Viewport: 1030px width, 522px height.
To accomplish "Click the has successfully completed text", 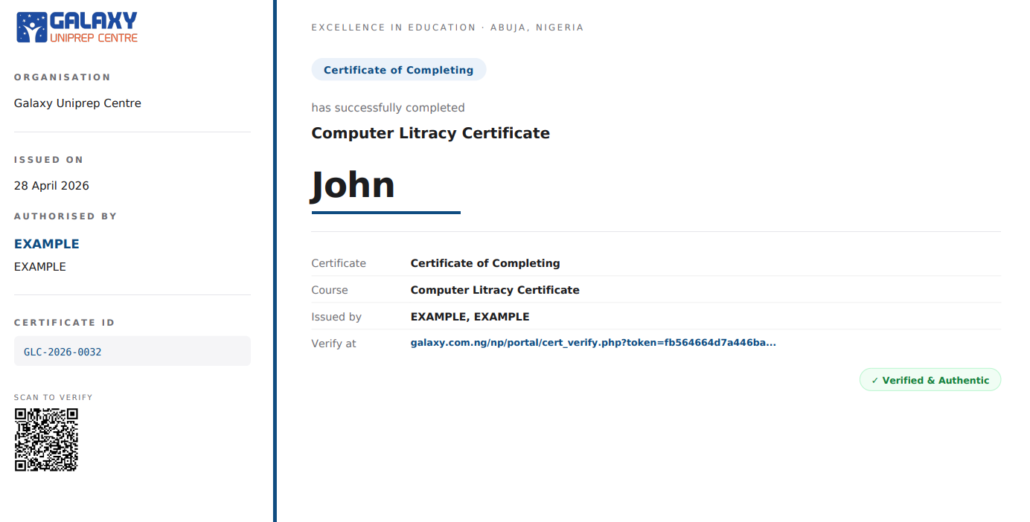I will (388, 108).
